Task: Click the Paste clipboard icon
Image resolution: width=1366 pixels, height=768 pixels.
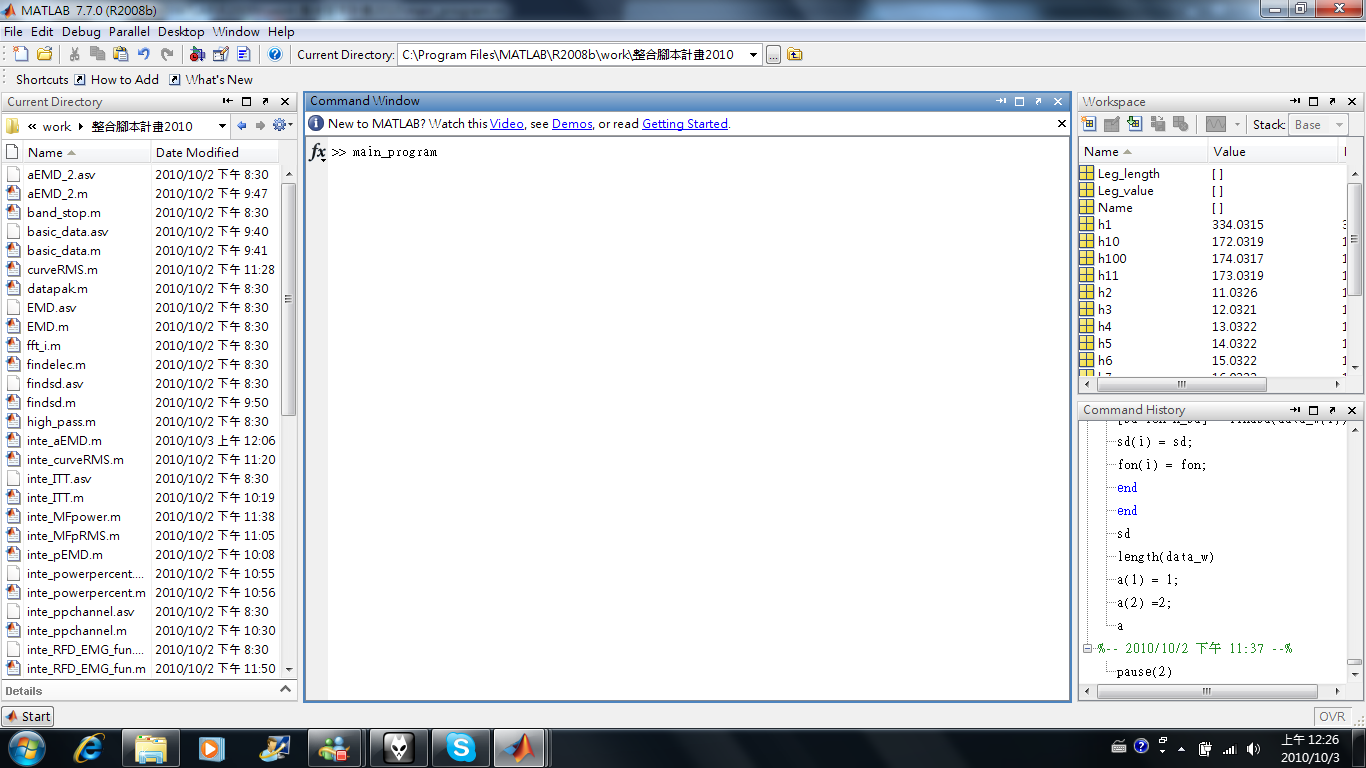Action: pos(120,54)
